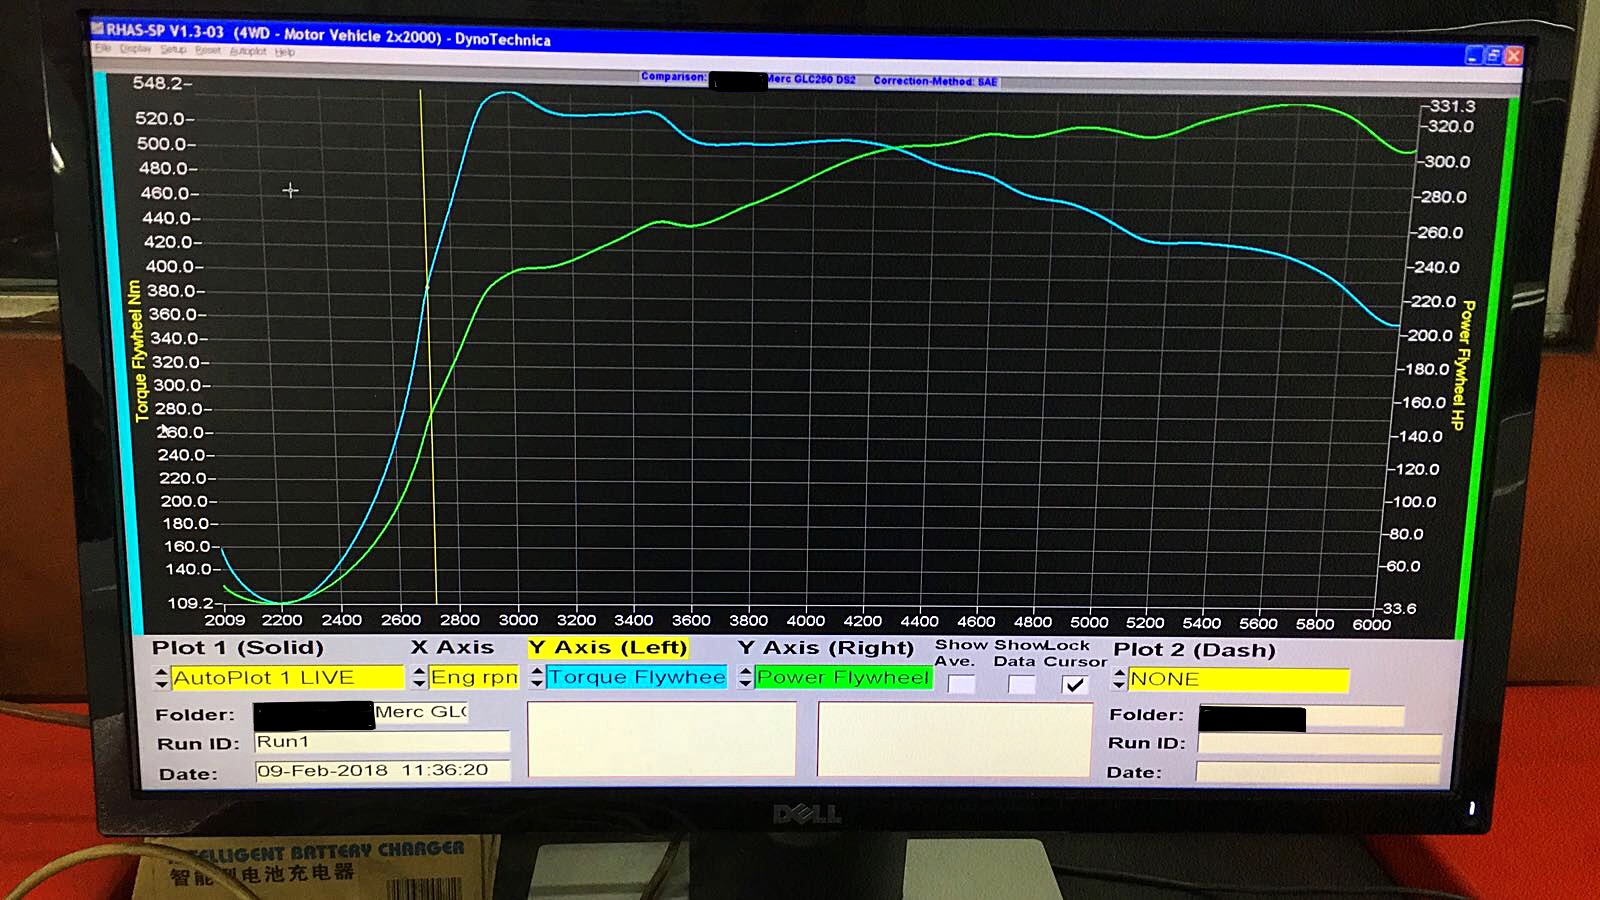The image size is (1600, 900).
Task: Uncheck the Lock Cursor checkbox
Action: pyautogui.click(x=1075, y=685)
